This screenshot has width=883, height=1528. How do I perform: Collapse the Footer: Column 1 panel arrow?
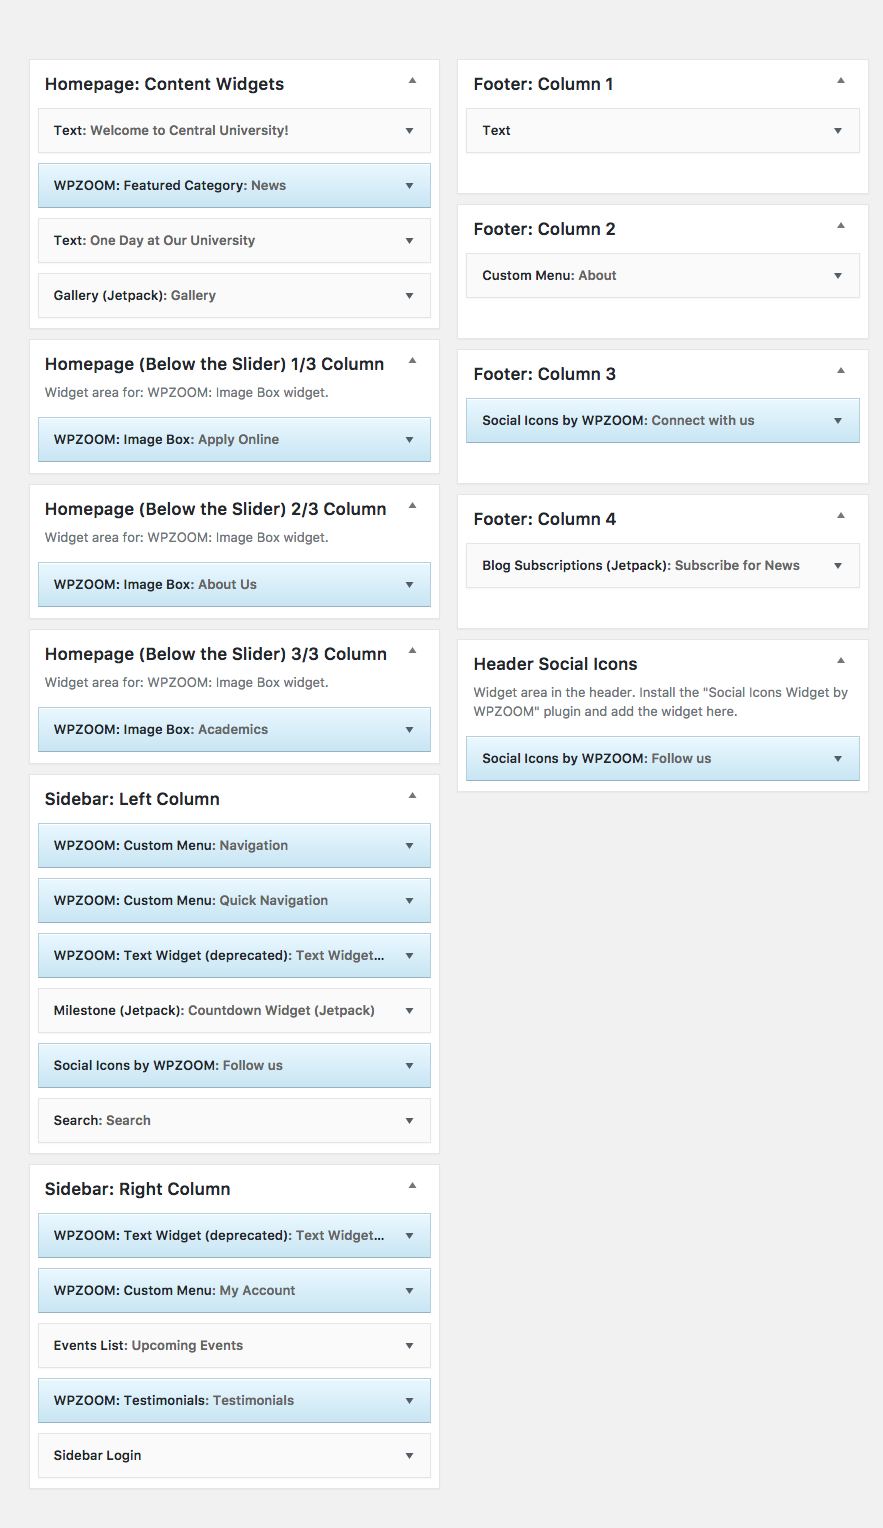pyautogui.click(x=840, y=81)
